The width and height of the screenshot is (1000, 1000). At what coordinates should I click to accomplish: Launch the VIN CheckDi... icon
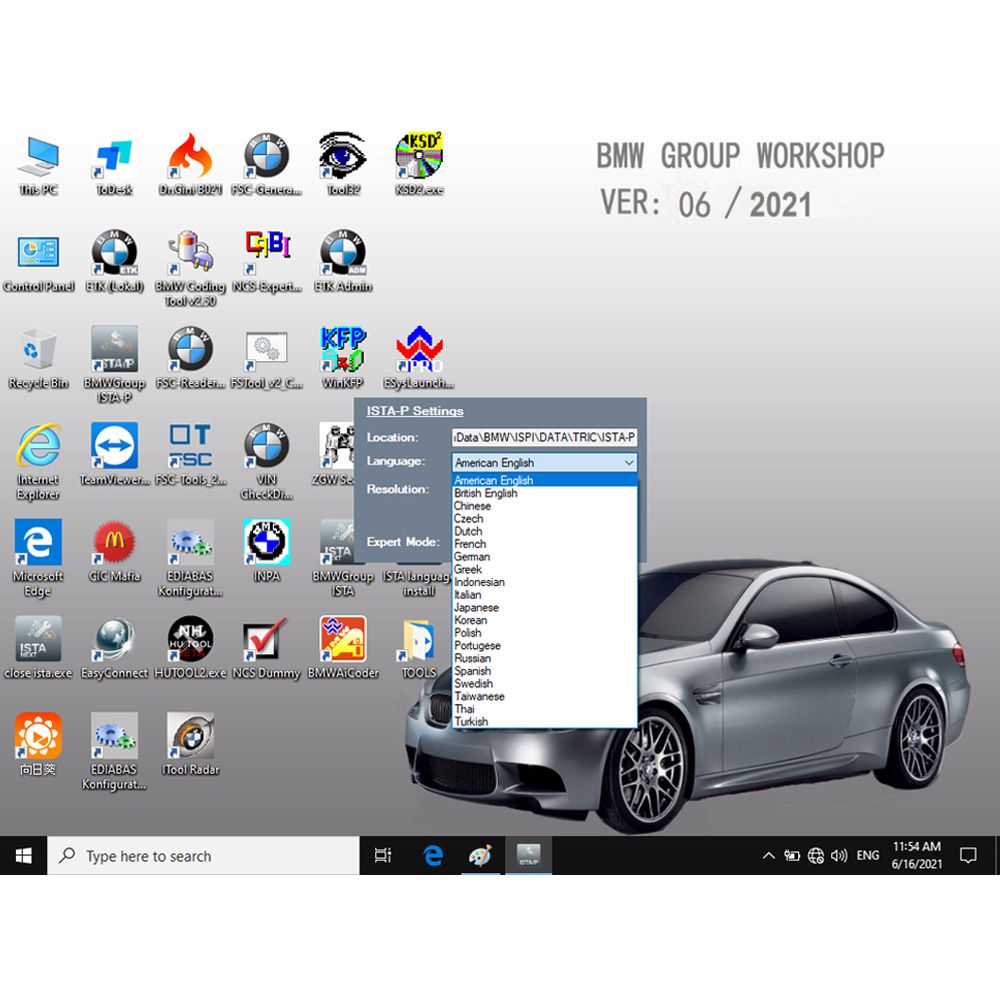pos(267,461)
